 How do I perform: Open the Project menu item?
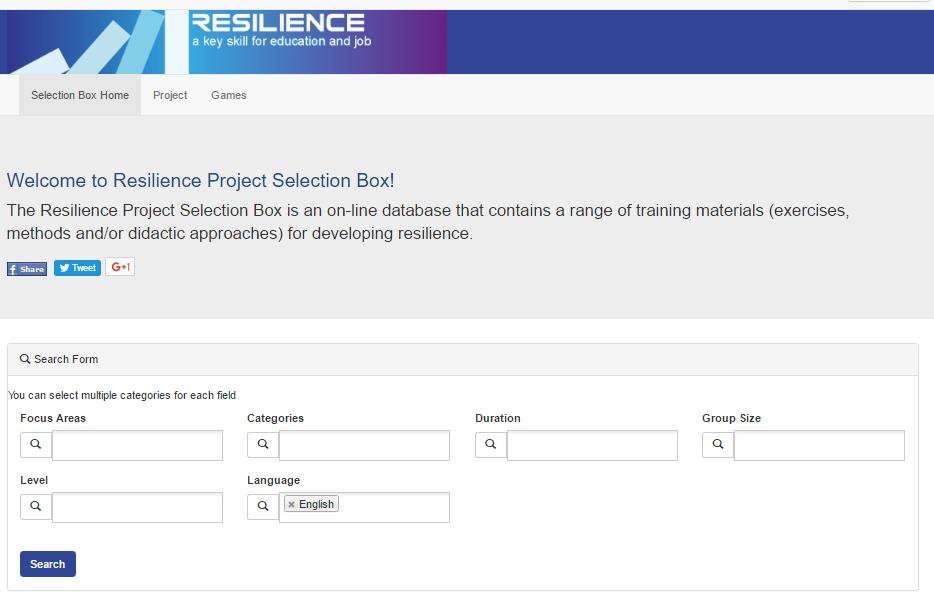coord(170,96)
